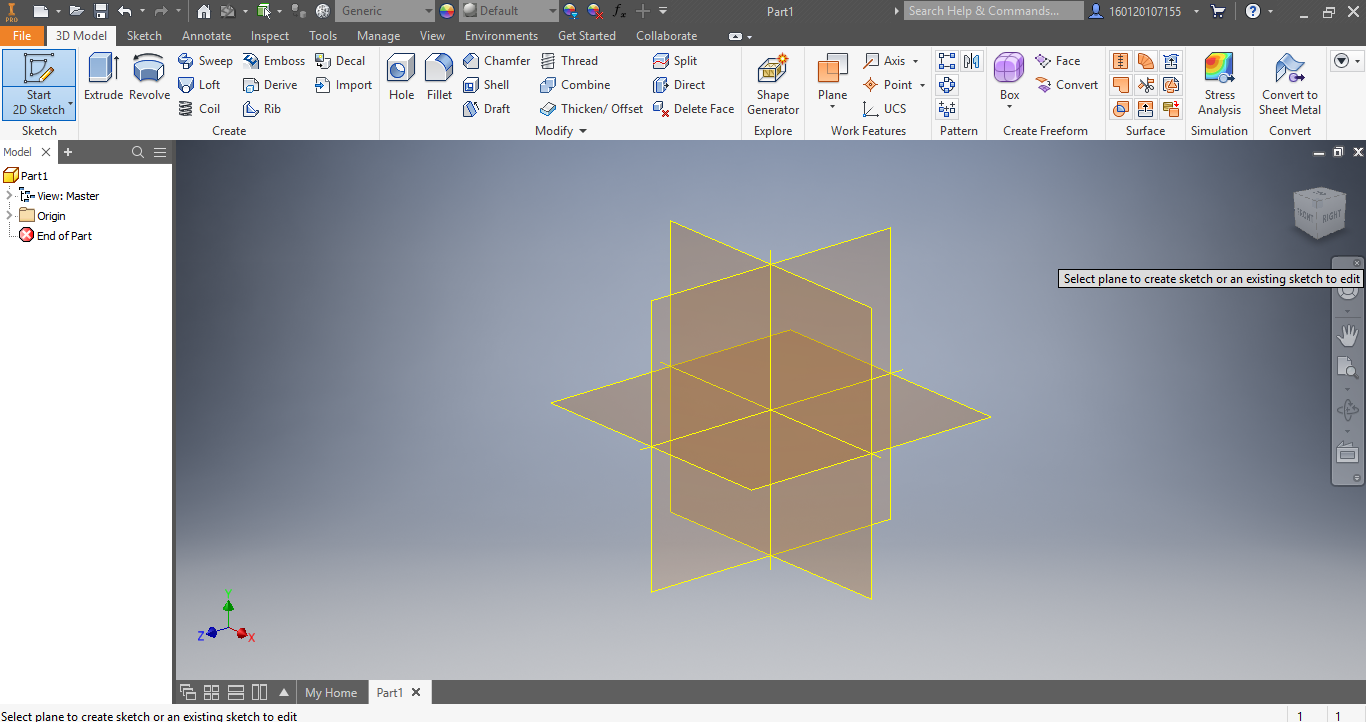Start the Coil feature
This screenshot has height=722, width=1366.
tap(199, 109)
